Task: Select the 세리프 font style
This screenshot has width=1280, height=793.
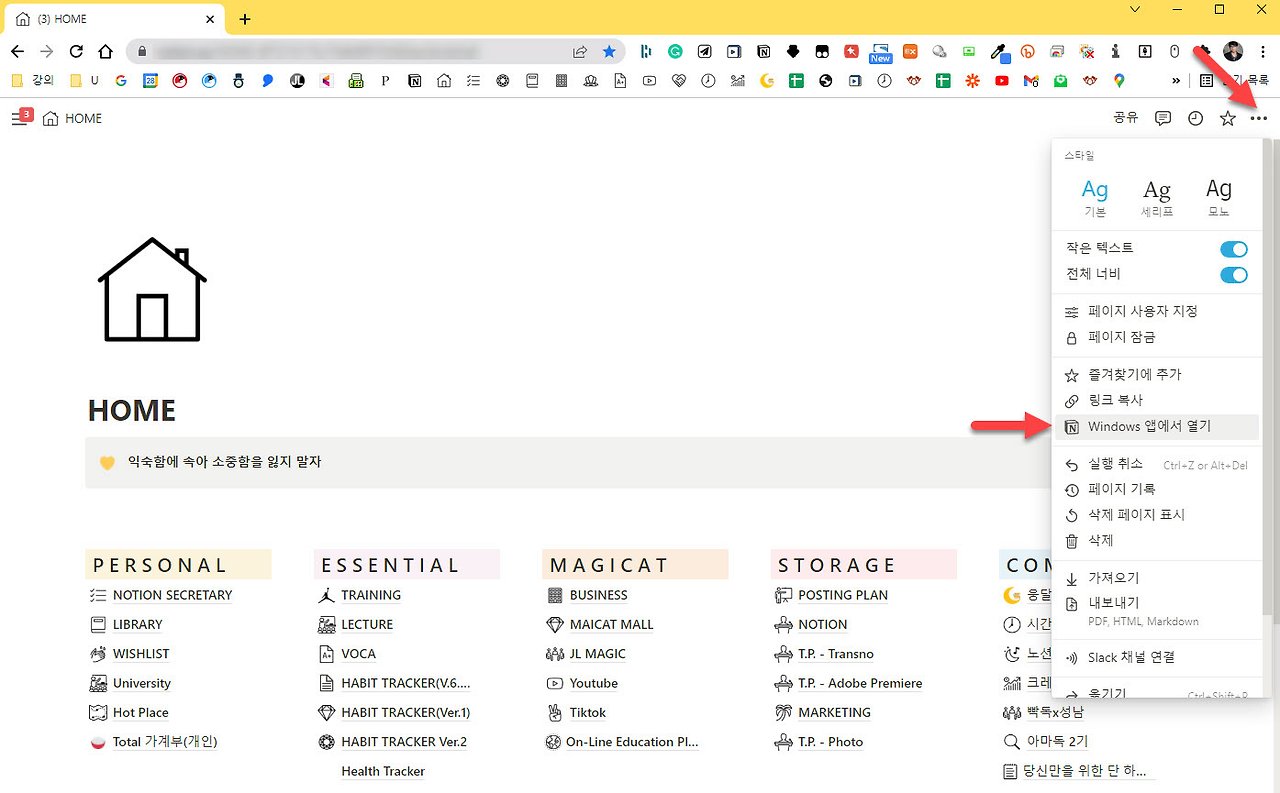Action: tap(1157, 197)
